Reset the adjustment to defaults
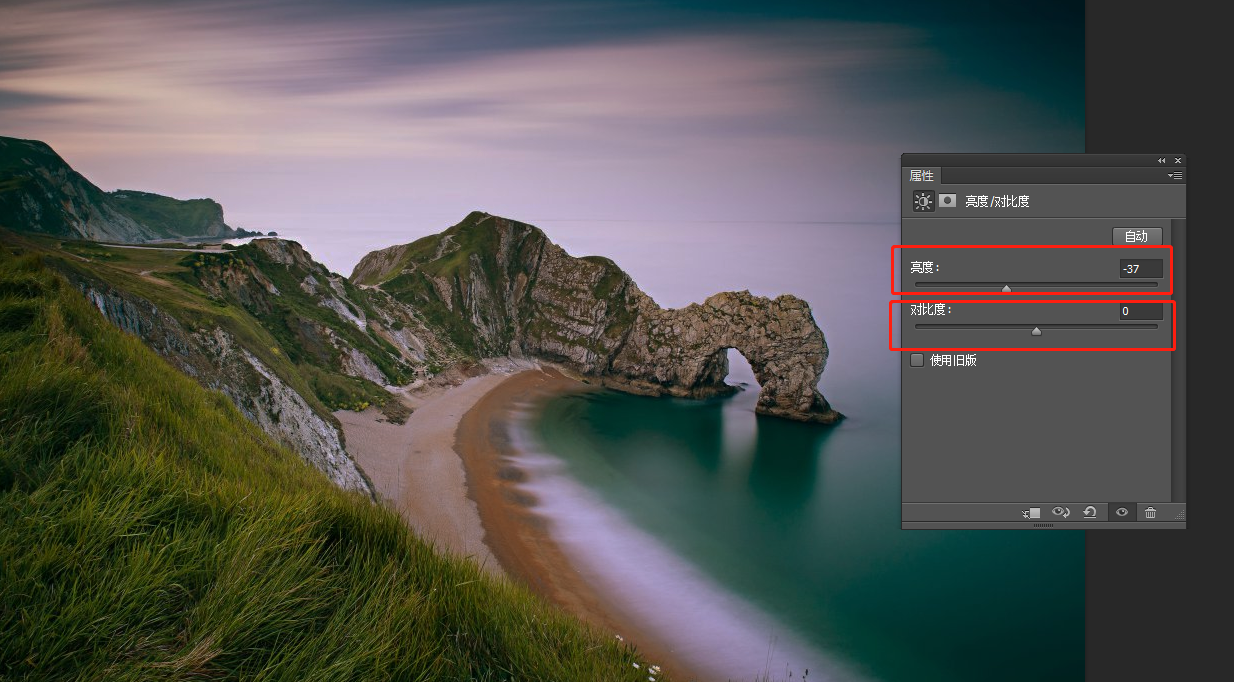Image resolution: width=1234 pixels, height=682 pixels. point(1090,512)
